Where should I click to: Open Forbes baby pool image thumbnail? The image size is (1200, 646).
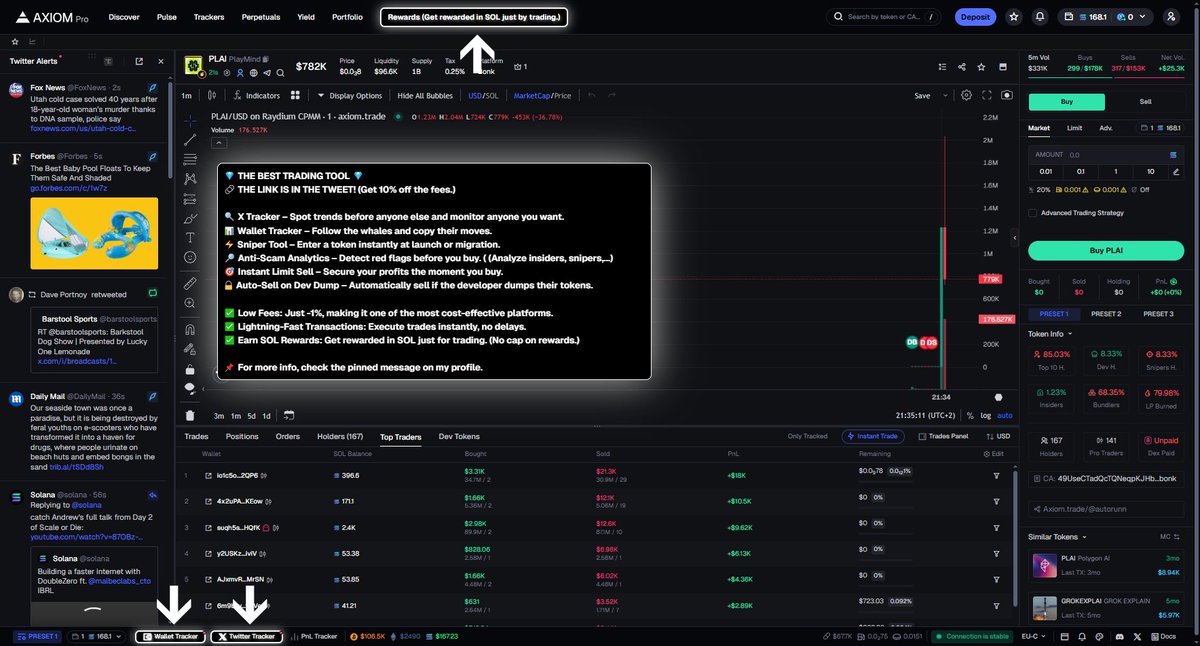94,233
